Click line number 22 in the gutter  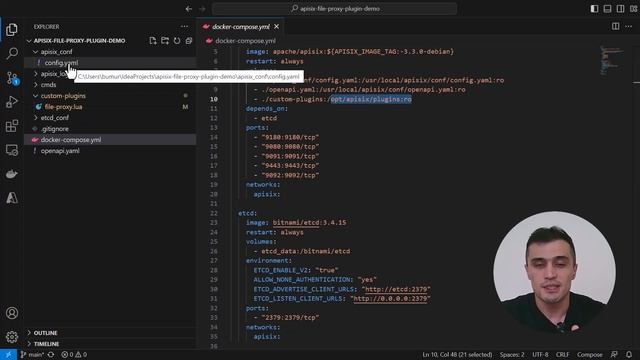213,213
